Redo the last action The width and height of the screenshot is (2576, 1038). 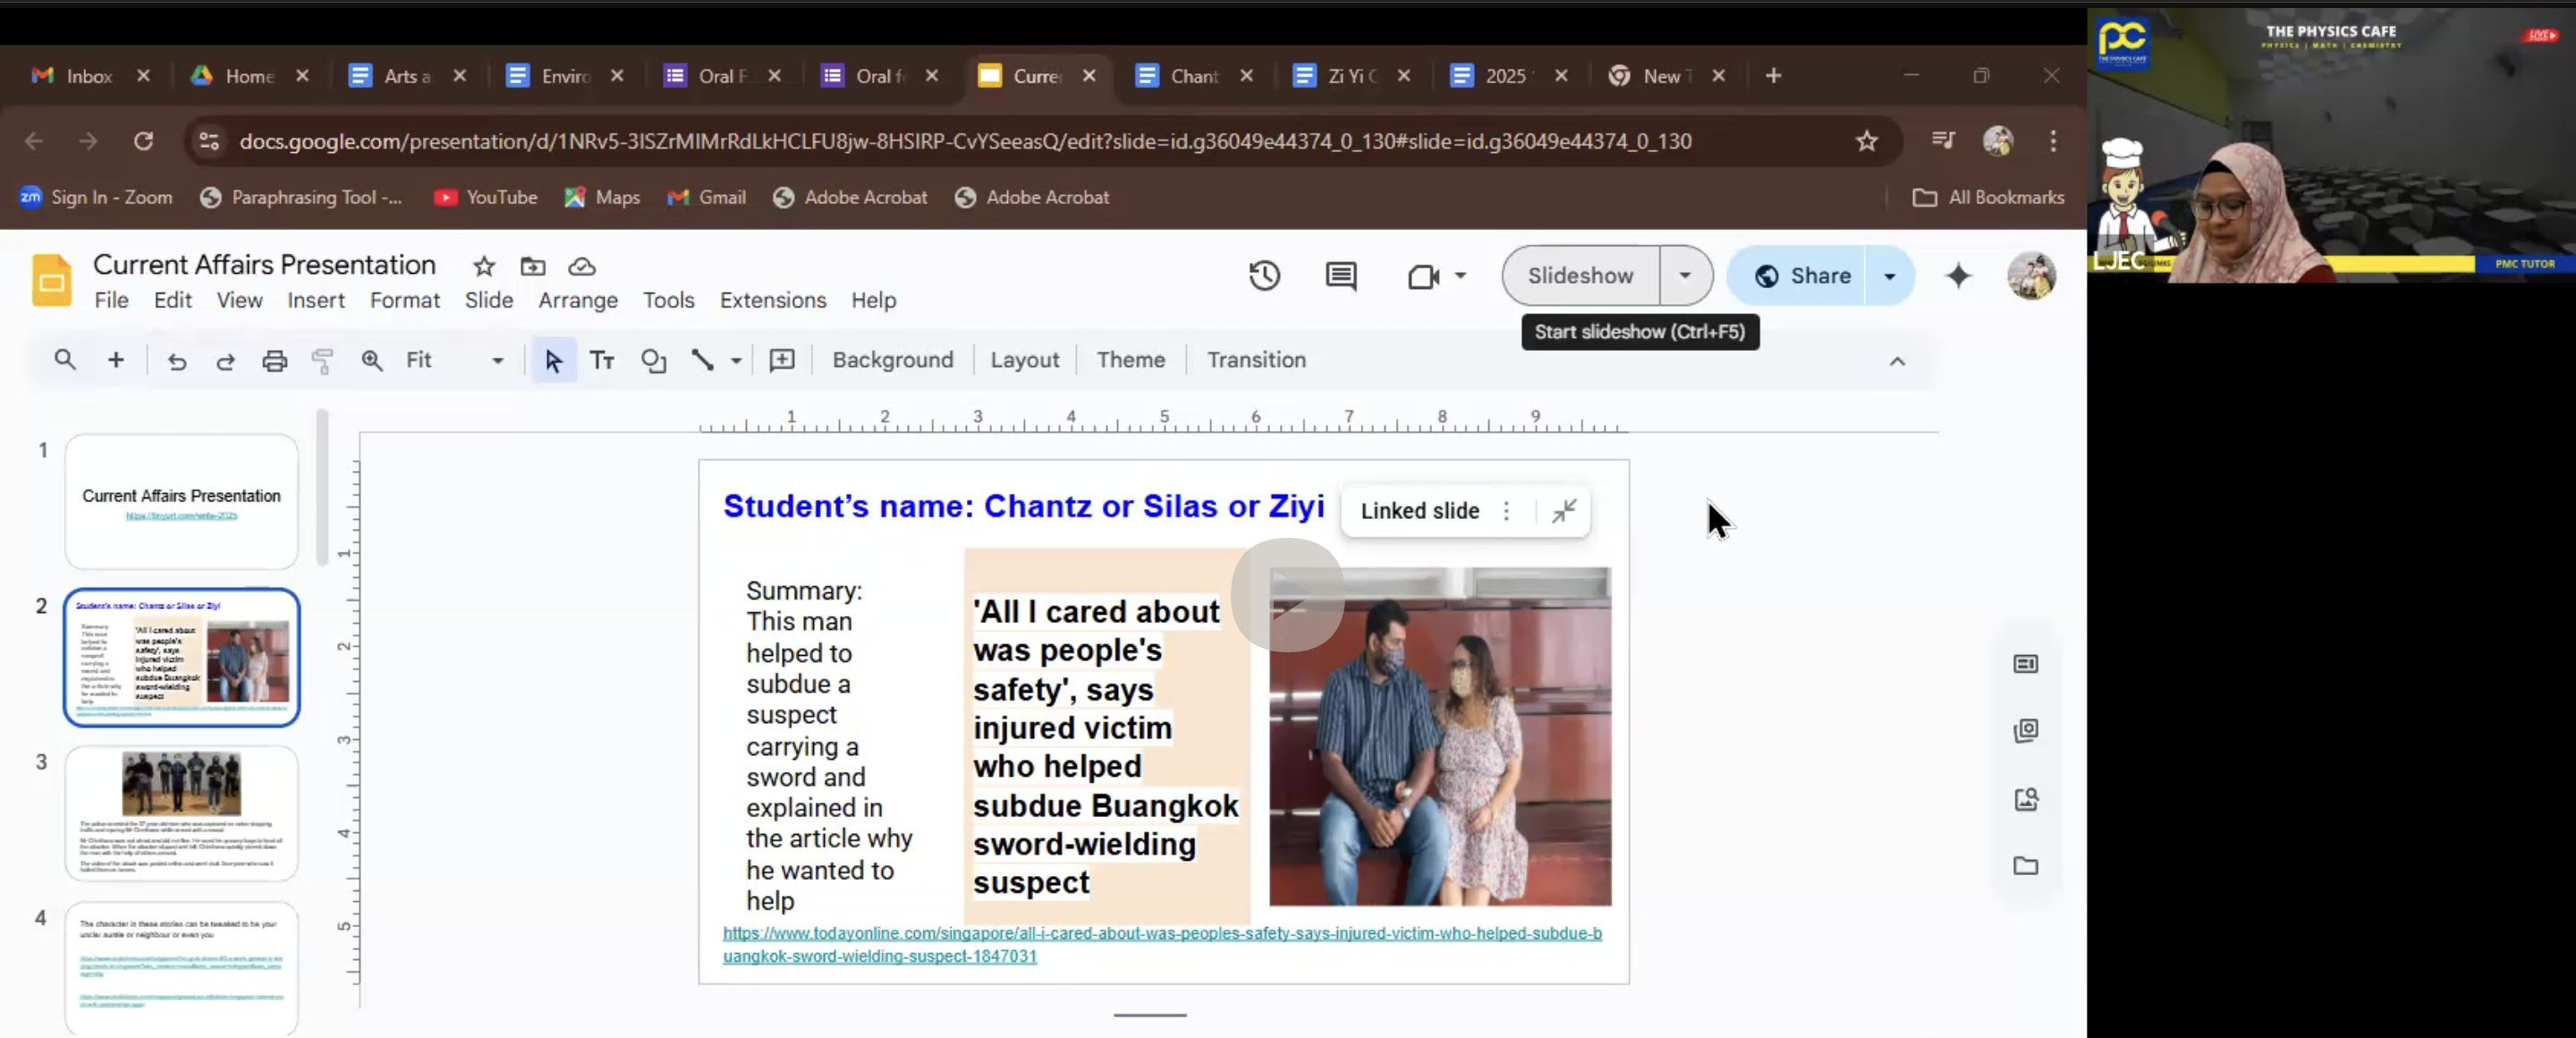[x=226, y=361]
